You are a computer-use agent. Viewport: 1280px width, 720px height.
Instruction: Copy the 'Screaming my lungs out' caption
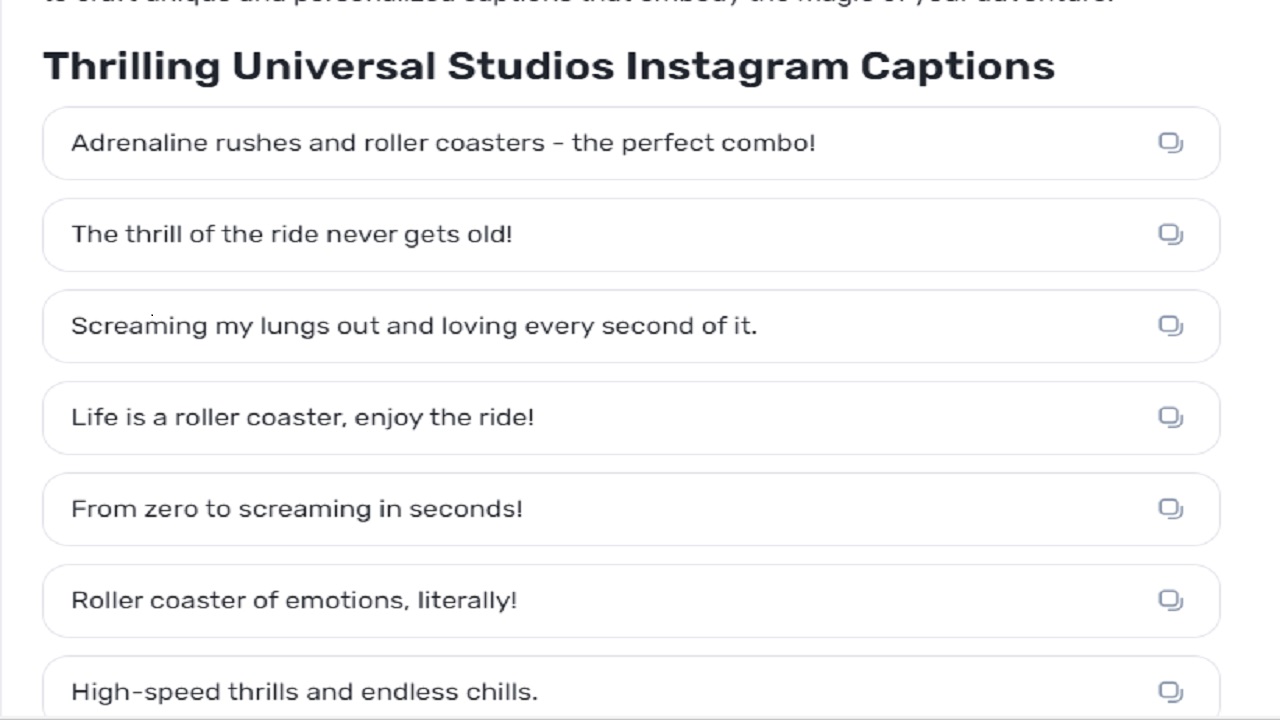1170,326
